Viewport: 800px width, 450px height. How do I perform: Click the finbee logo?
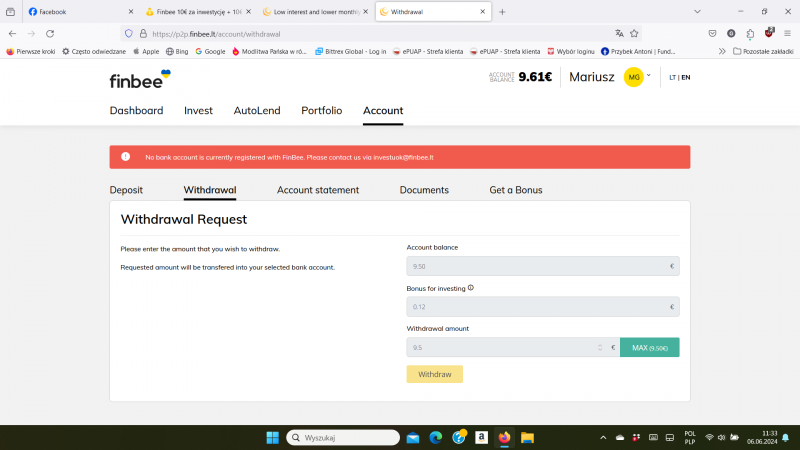139,78
